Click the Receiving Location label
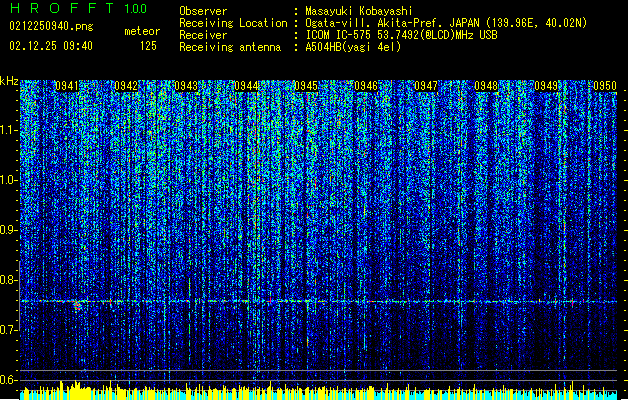 pyautogui.click(x=233, y=23)
